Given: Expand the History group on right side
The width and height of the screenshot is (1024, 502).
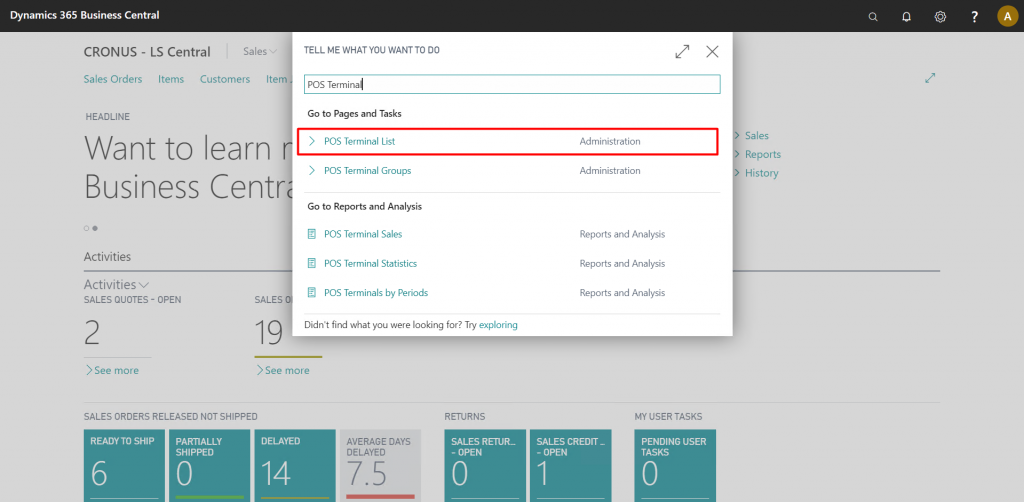Looking at the screenshot, I should 756,173.
